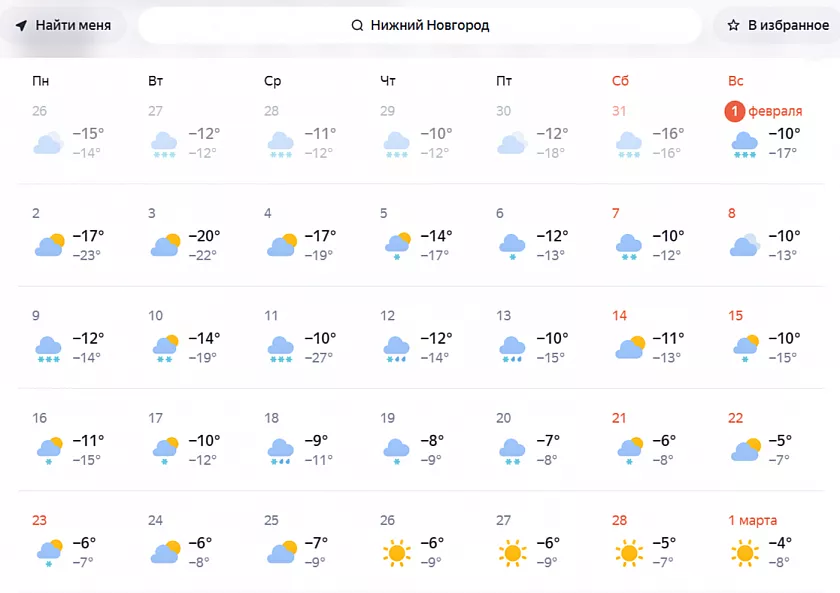Image resolution: width=840 pixels, height=593 pixels.
Task: Click the snowy cloud icon for 1 февраля
Action: coord(745,143)
